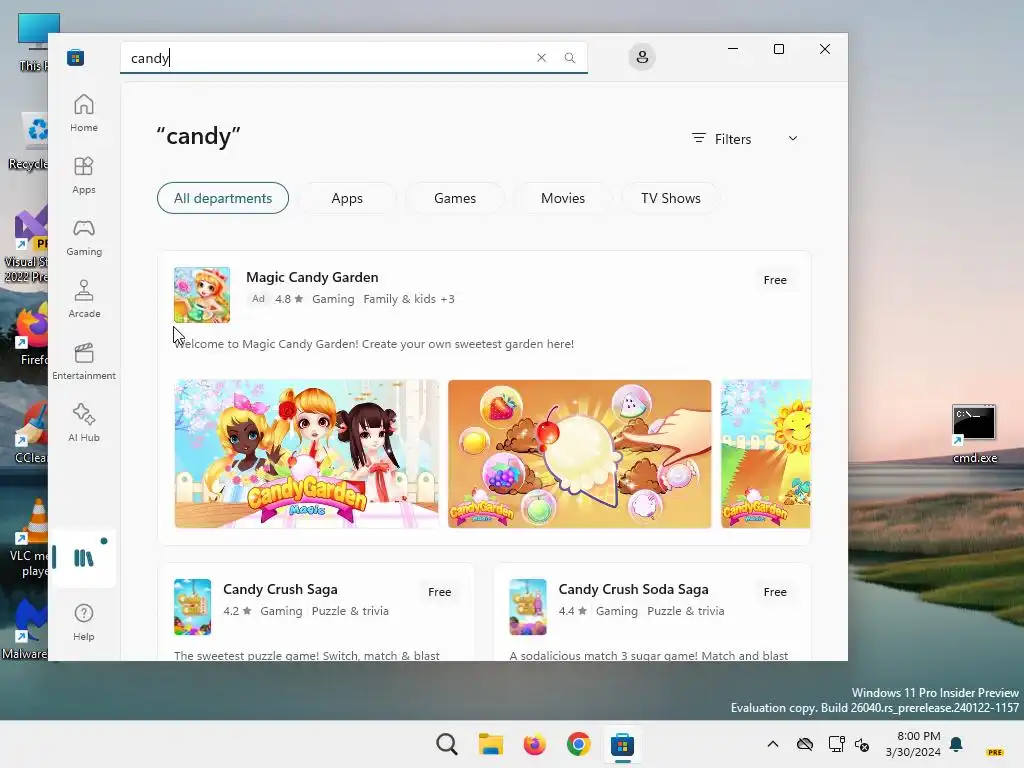Click the notification bell in the taskbar
The height and width of the screenshot is (768, 1024).
[x=956, y=744]
